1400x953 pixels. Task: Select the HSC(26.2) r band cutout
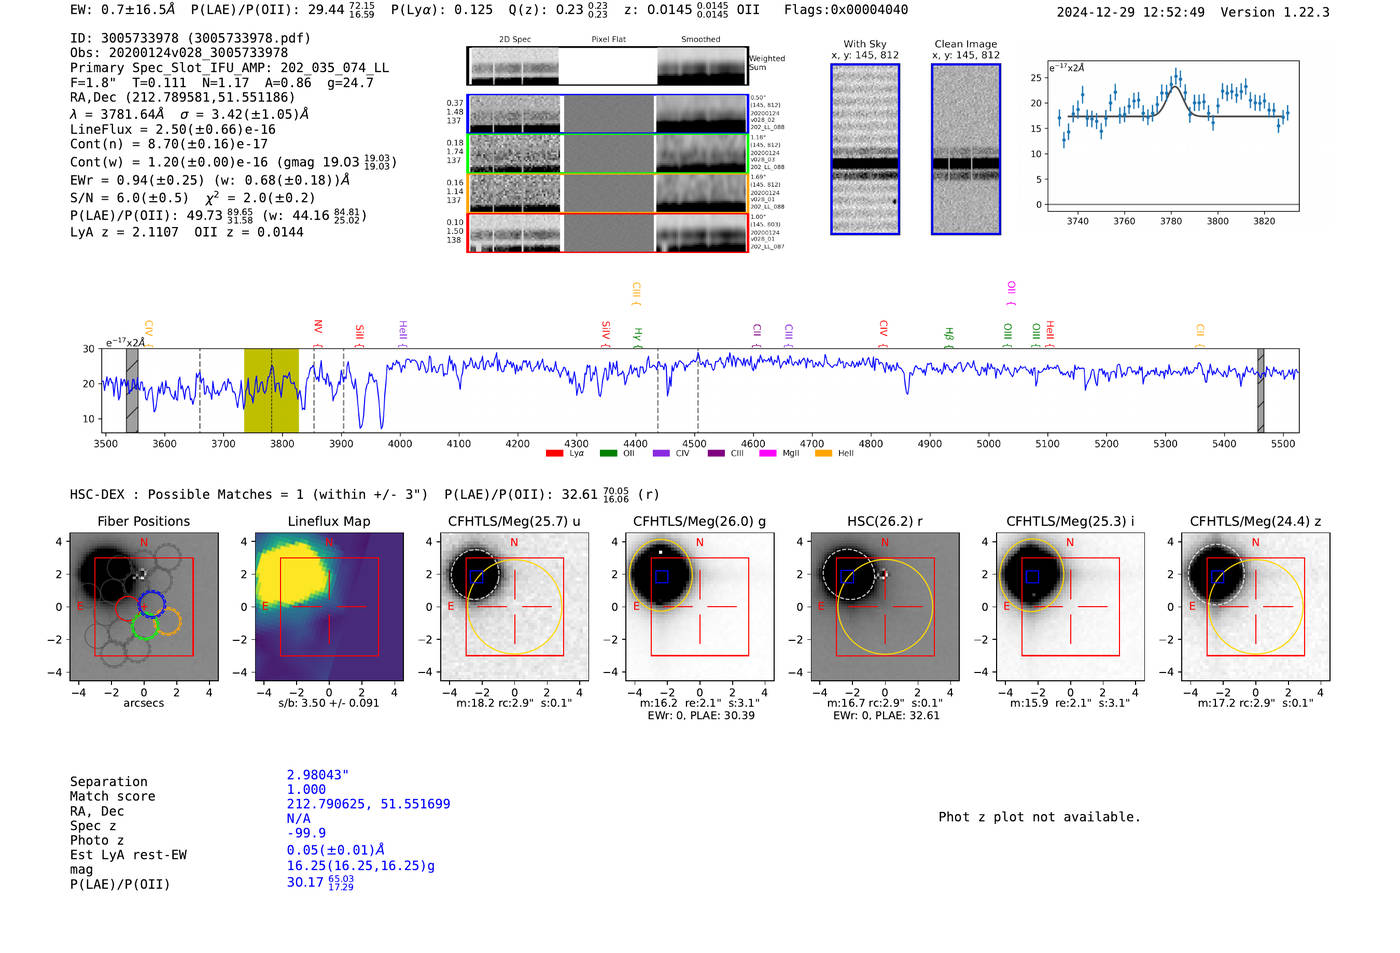pos(885,607)
